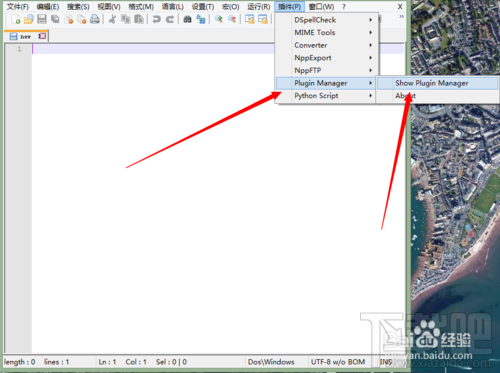This screenshot has height=373, width=500.
Task: Click the Print toolbar icon
Action: coord(95,19)
